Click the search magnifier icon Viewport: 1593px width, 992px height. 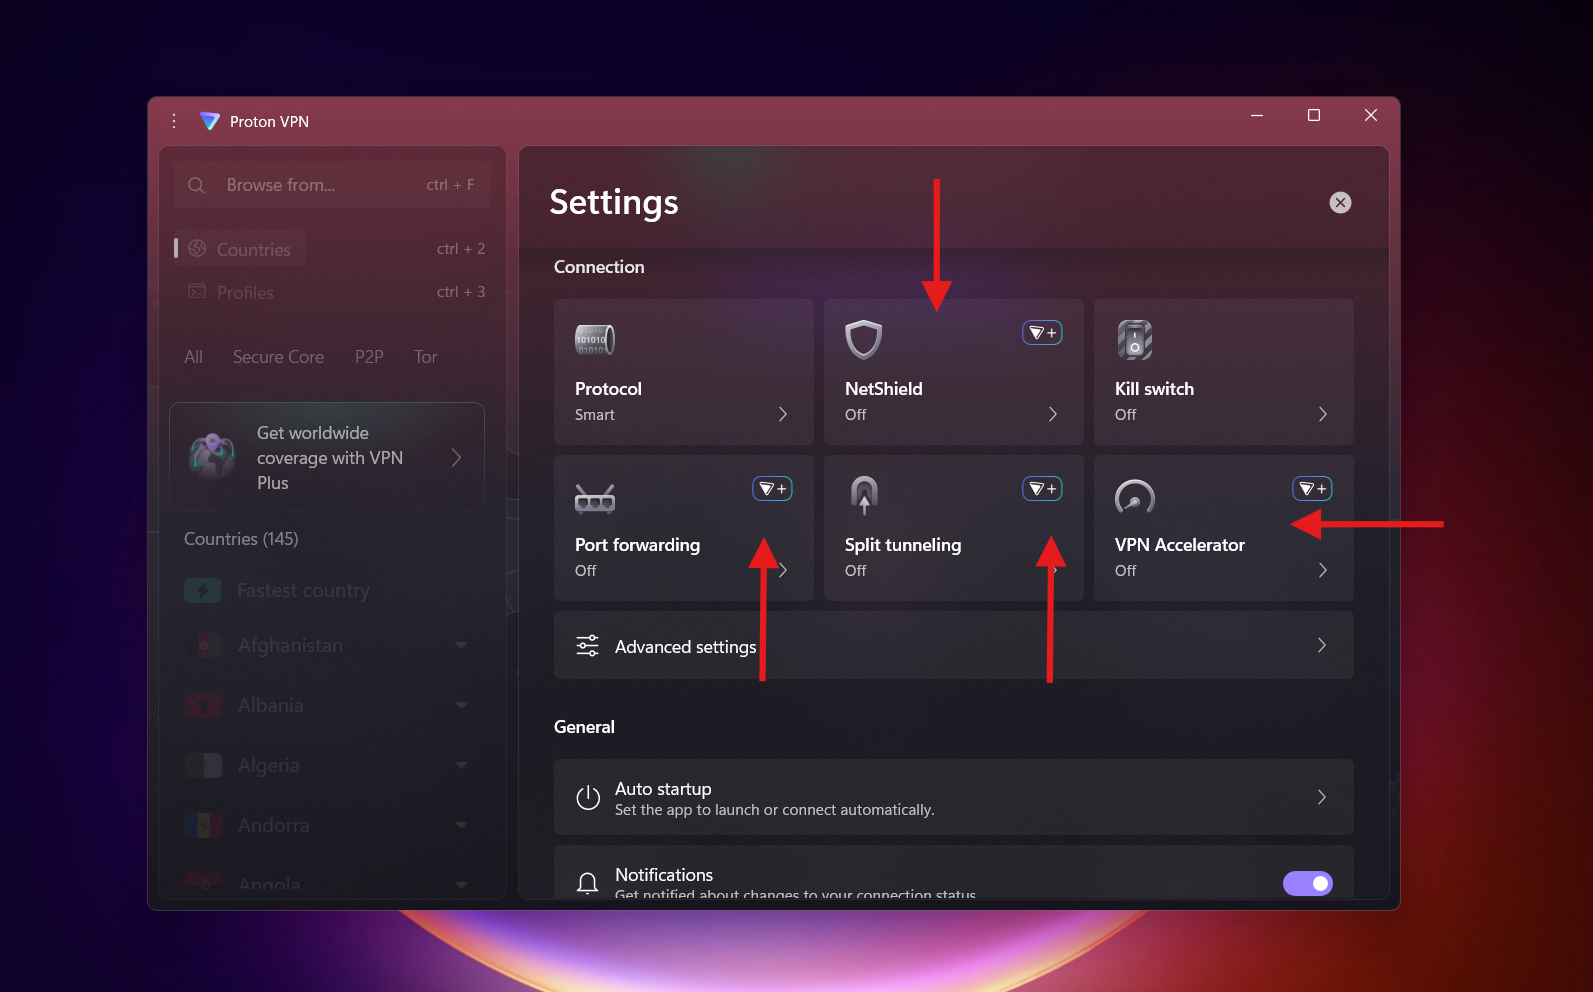tap(197, 185)
